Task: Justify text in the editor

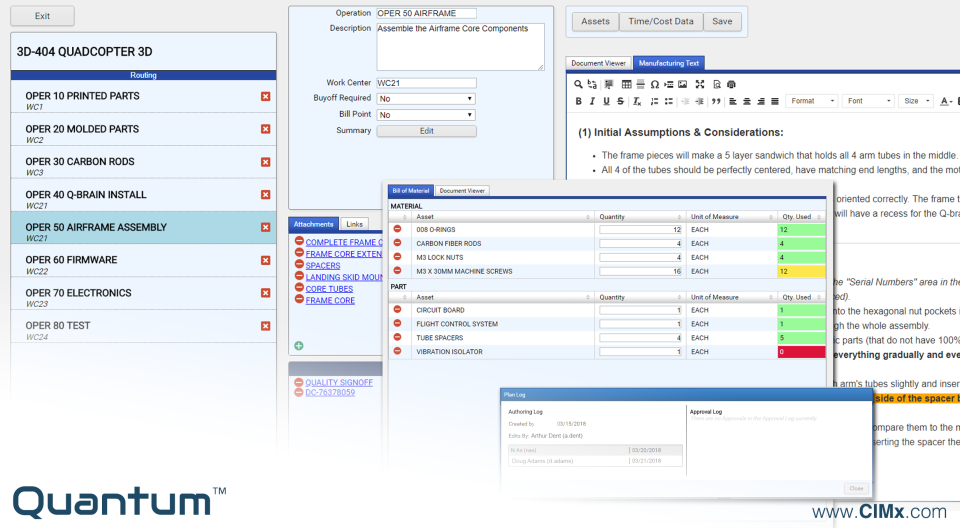Action: click(x=775, y=101)
